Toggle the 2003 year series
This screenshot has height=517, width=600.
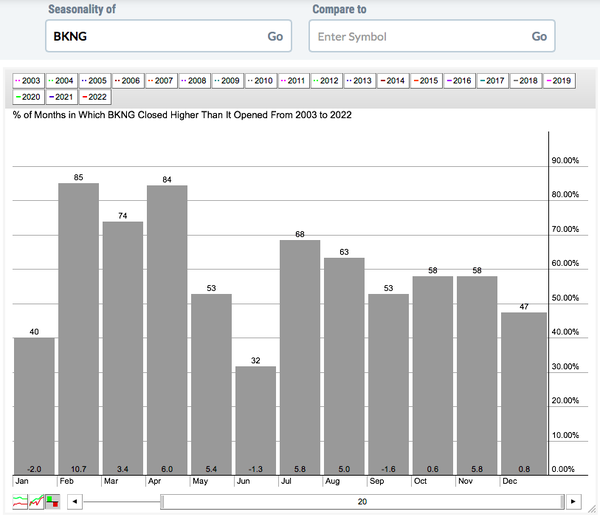click(x=28, y=81)
